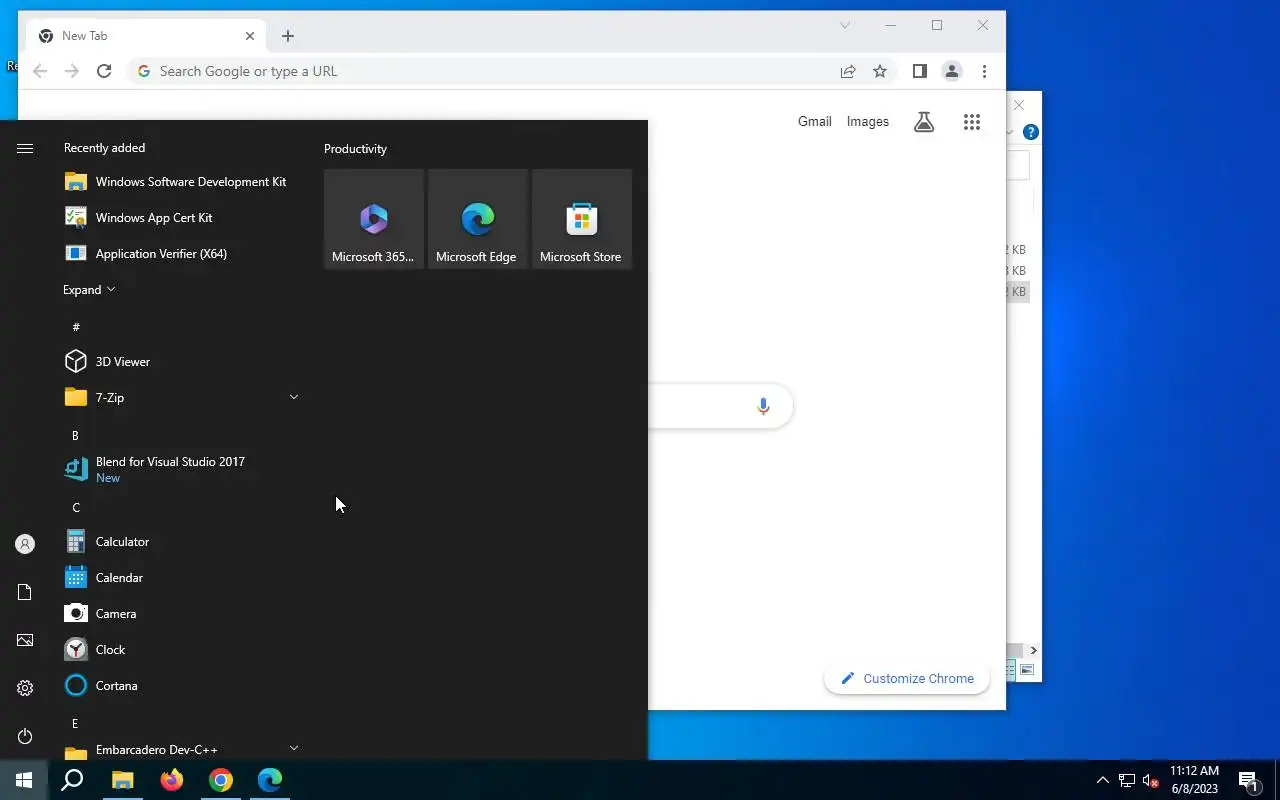The height and width of the screenshot is (800, 1280).
Task: Launch 3D Viewer app
Action: [180, 362]
